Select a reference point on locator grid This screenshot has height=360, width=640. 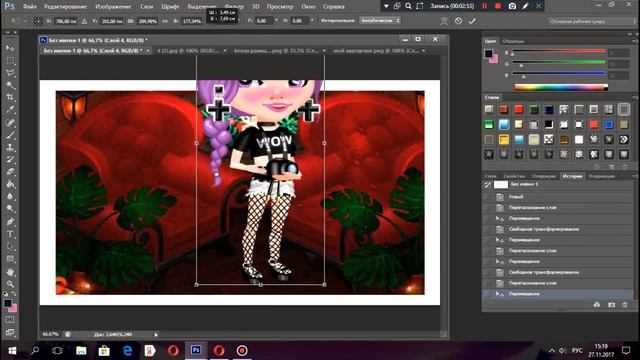[x=38, y=21]
